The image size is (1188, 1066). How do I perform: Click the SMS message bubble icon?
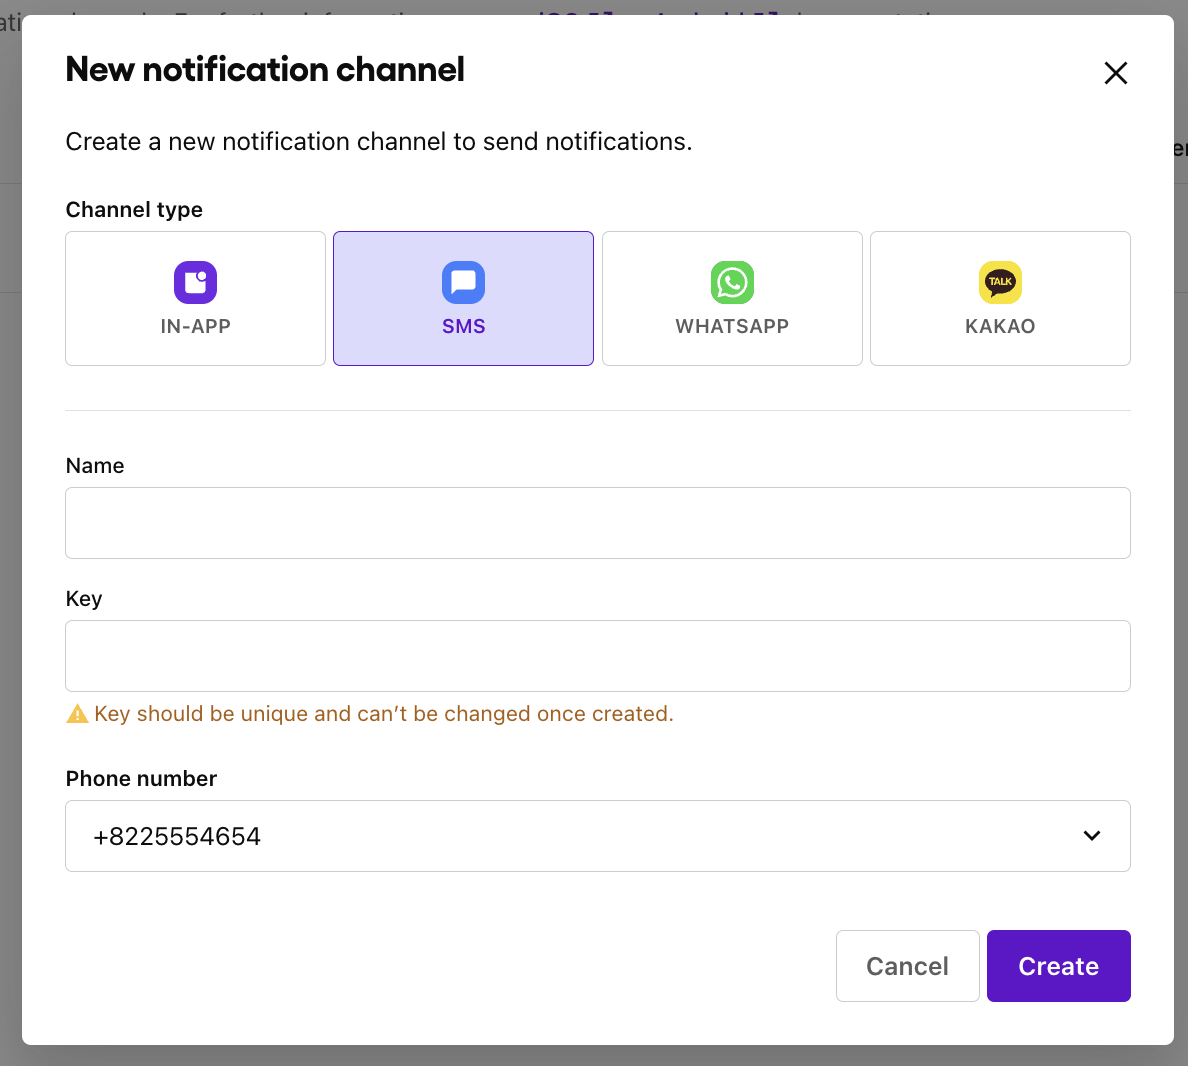tap(463, 282)
